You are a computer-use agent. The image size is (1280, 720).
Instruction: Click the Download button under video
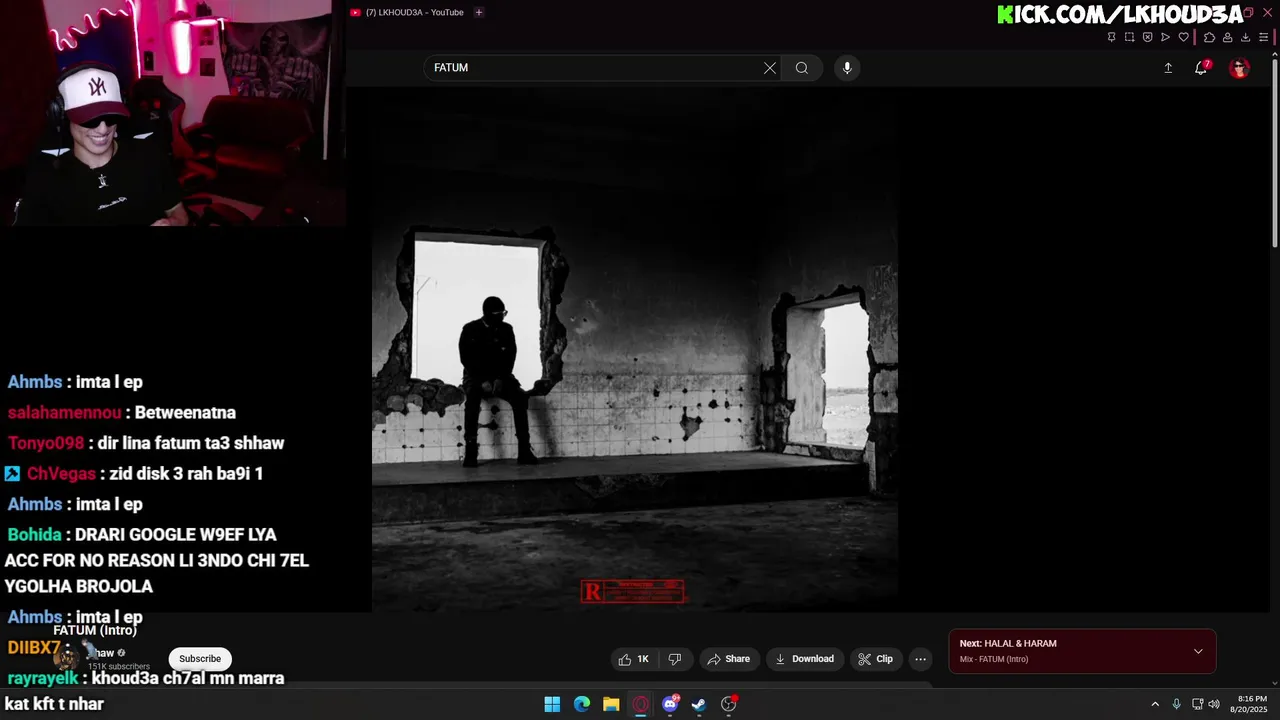click(804, 659)
